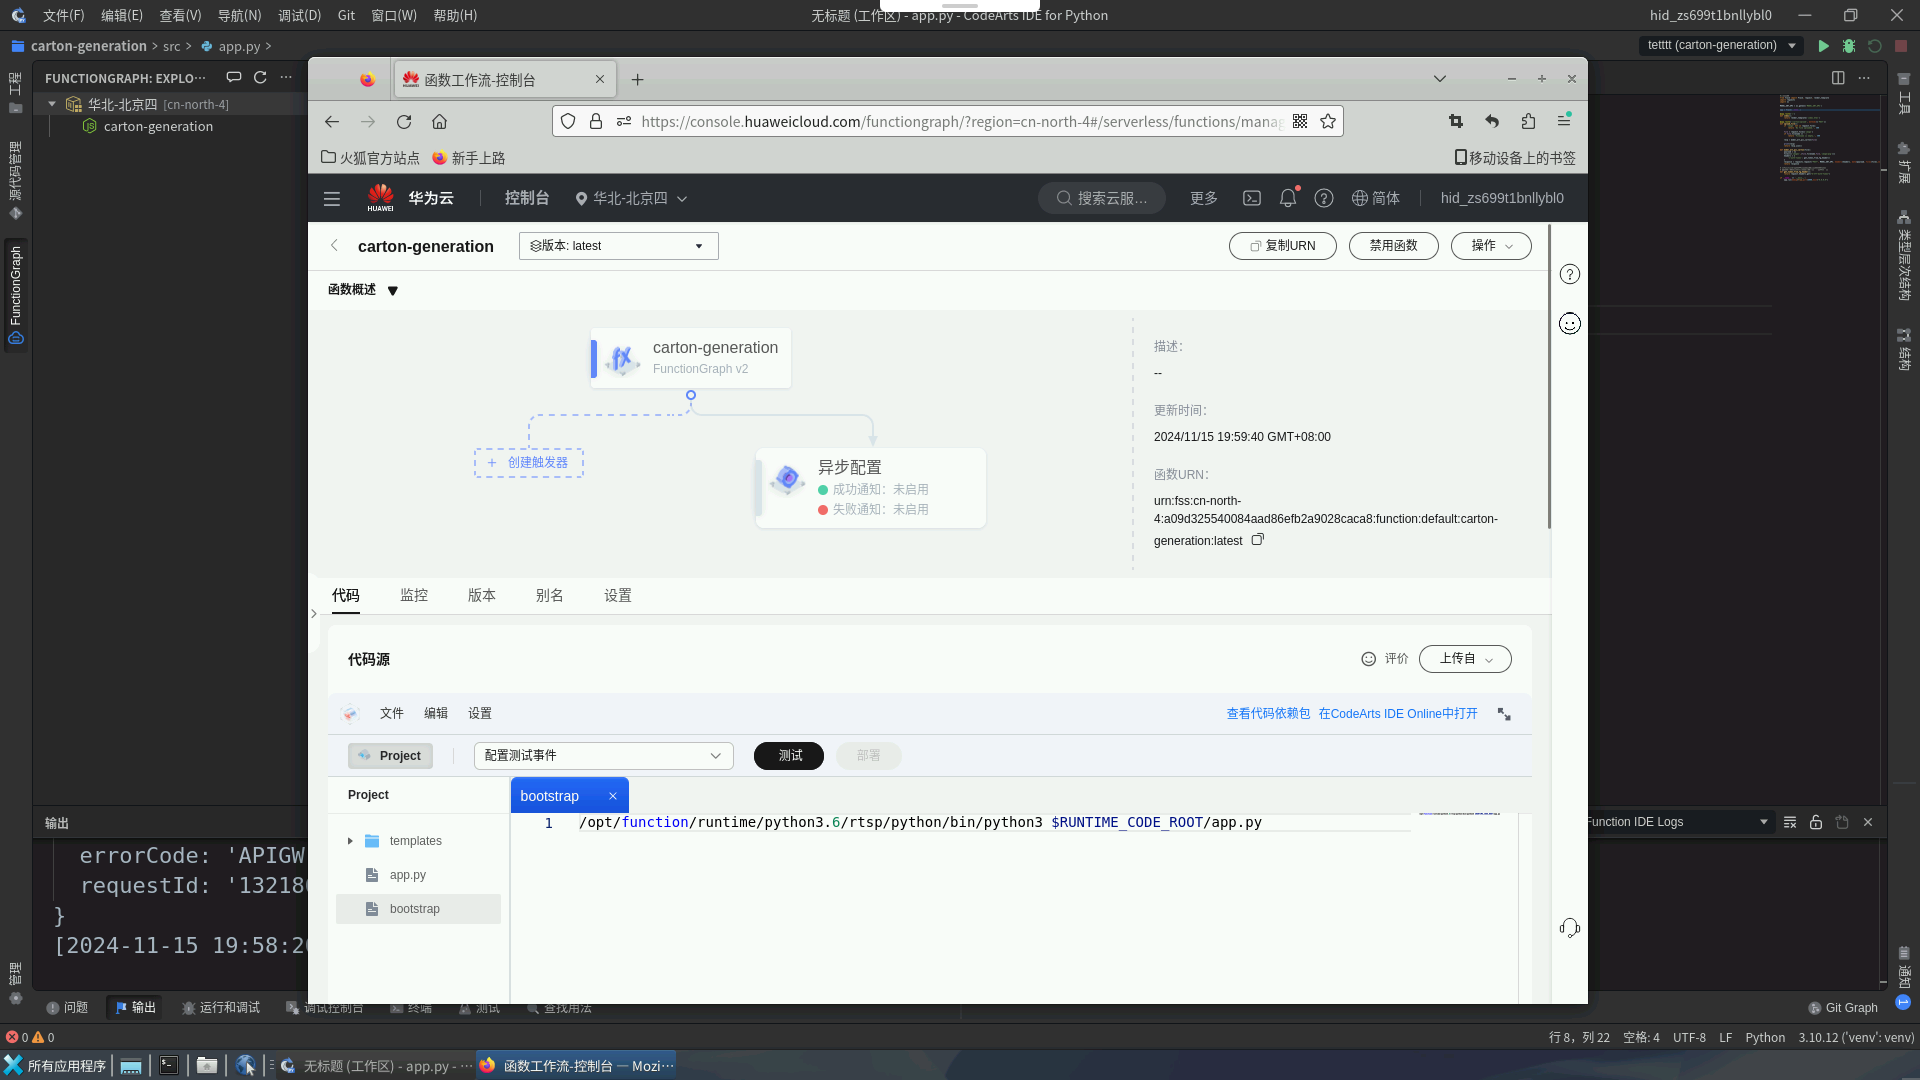Run the IDE green play button
1920x1080 pixels.
(1823, 46)
